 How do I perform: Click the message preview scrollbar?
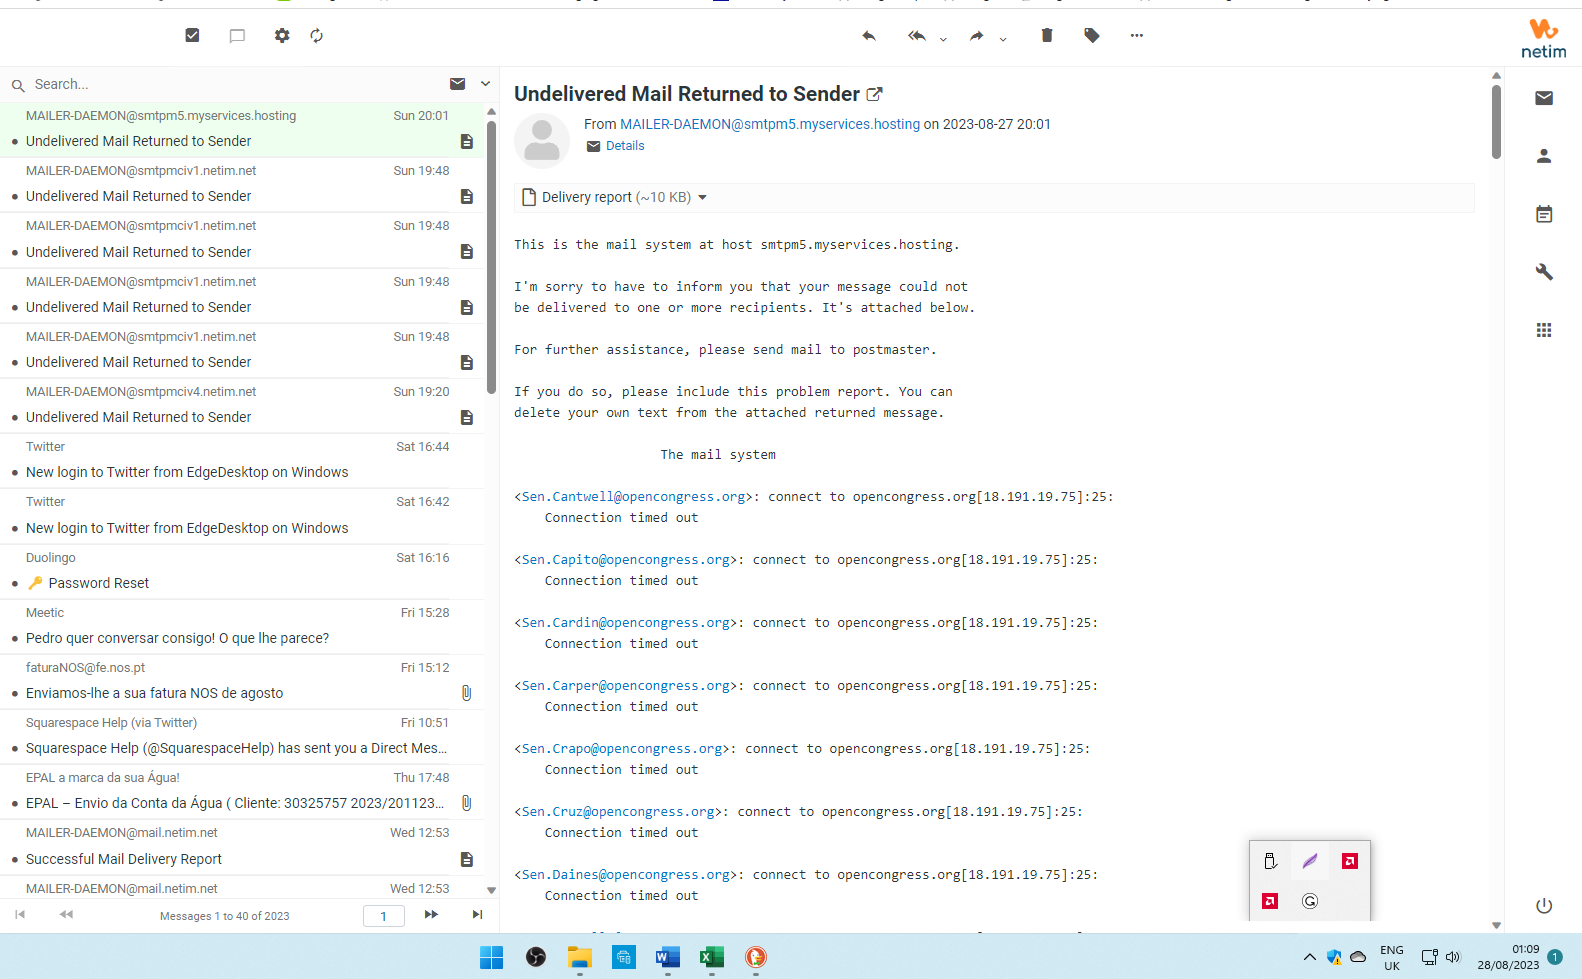(1496, 122)
